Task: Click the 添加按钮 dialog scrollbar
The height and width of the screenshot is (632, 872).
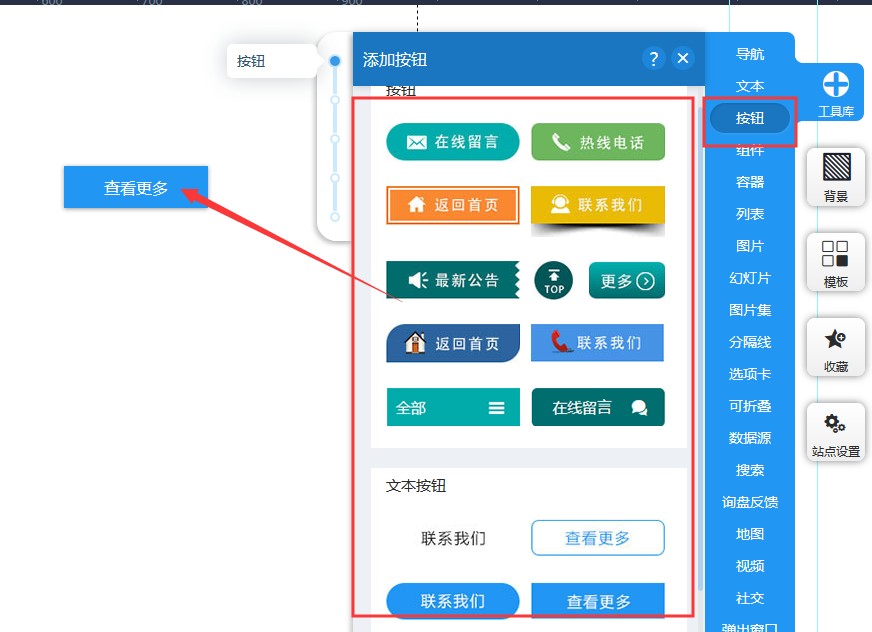Action: click(701, 348)
